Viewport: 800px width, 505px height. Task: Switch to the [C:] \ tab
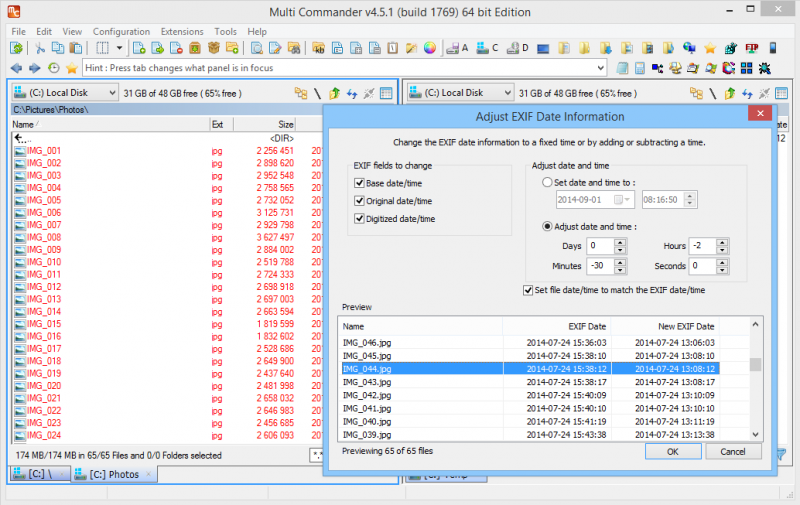click(x=39, y=474)
